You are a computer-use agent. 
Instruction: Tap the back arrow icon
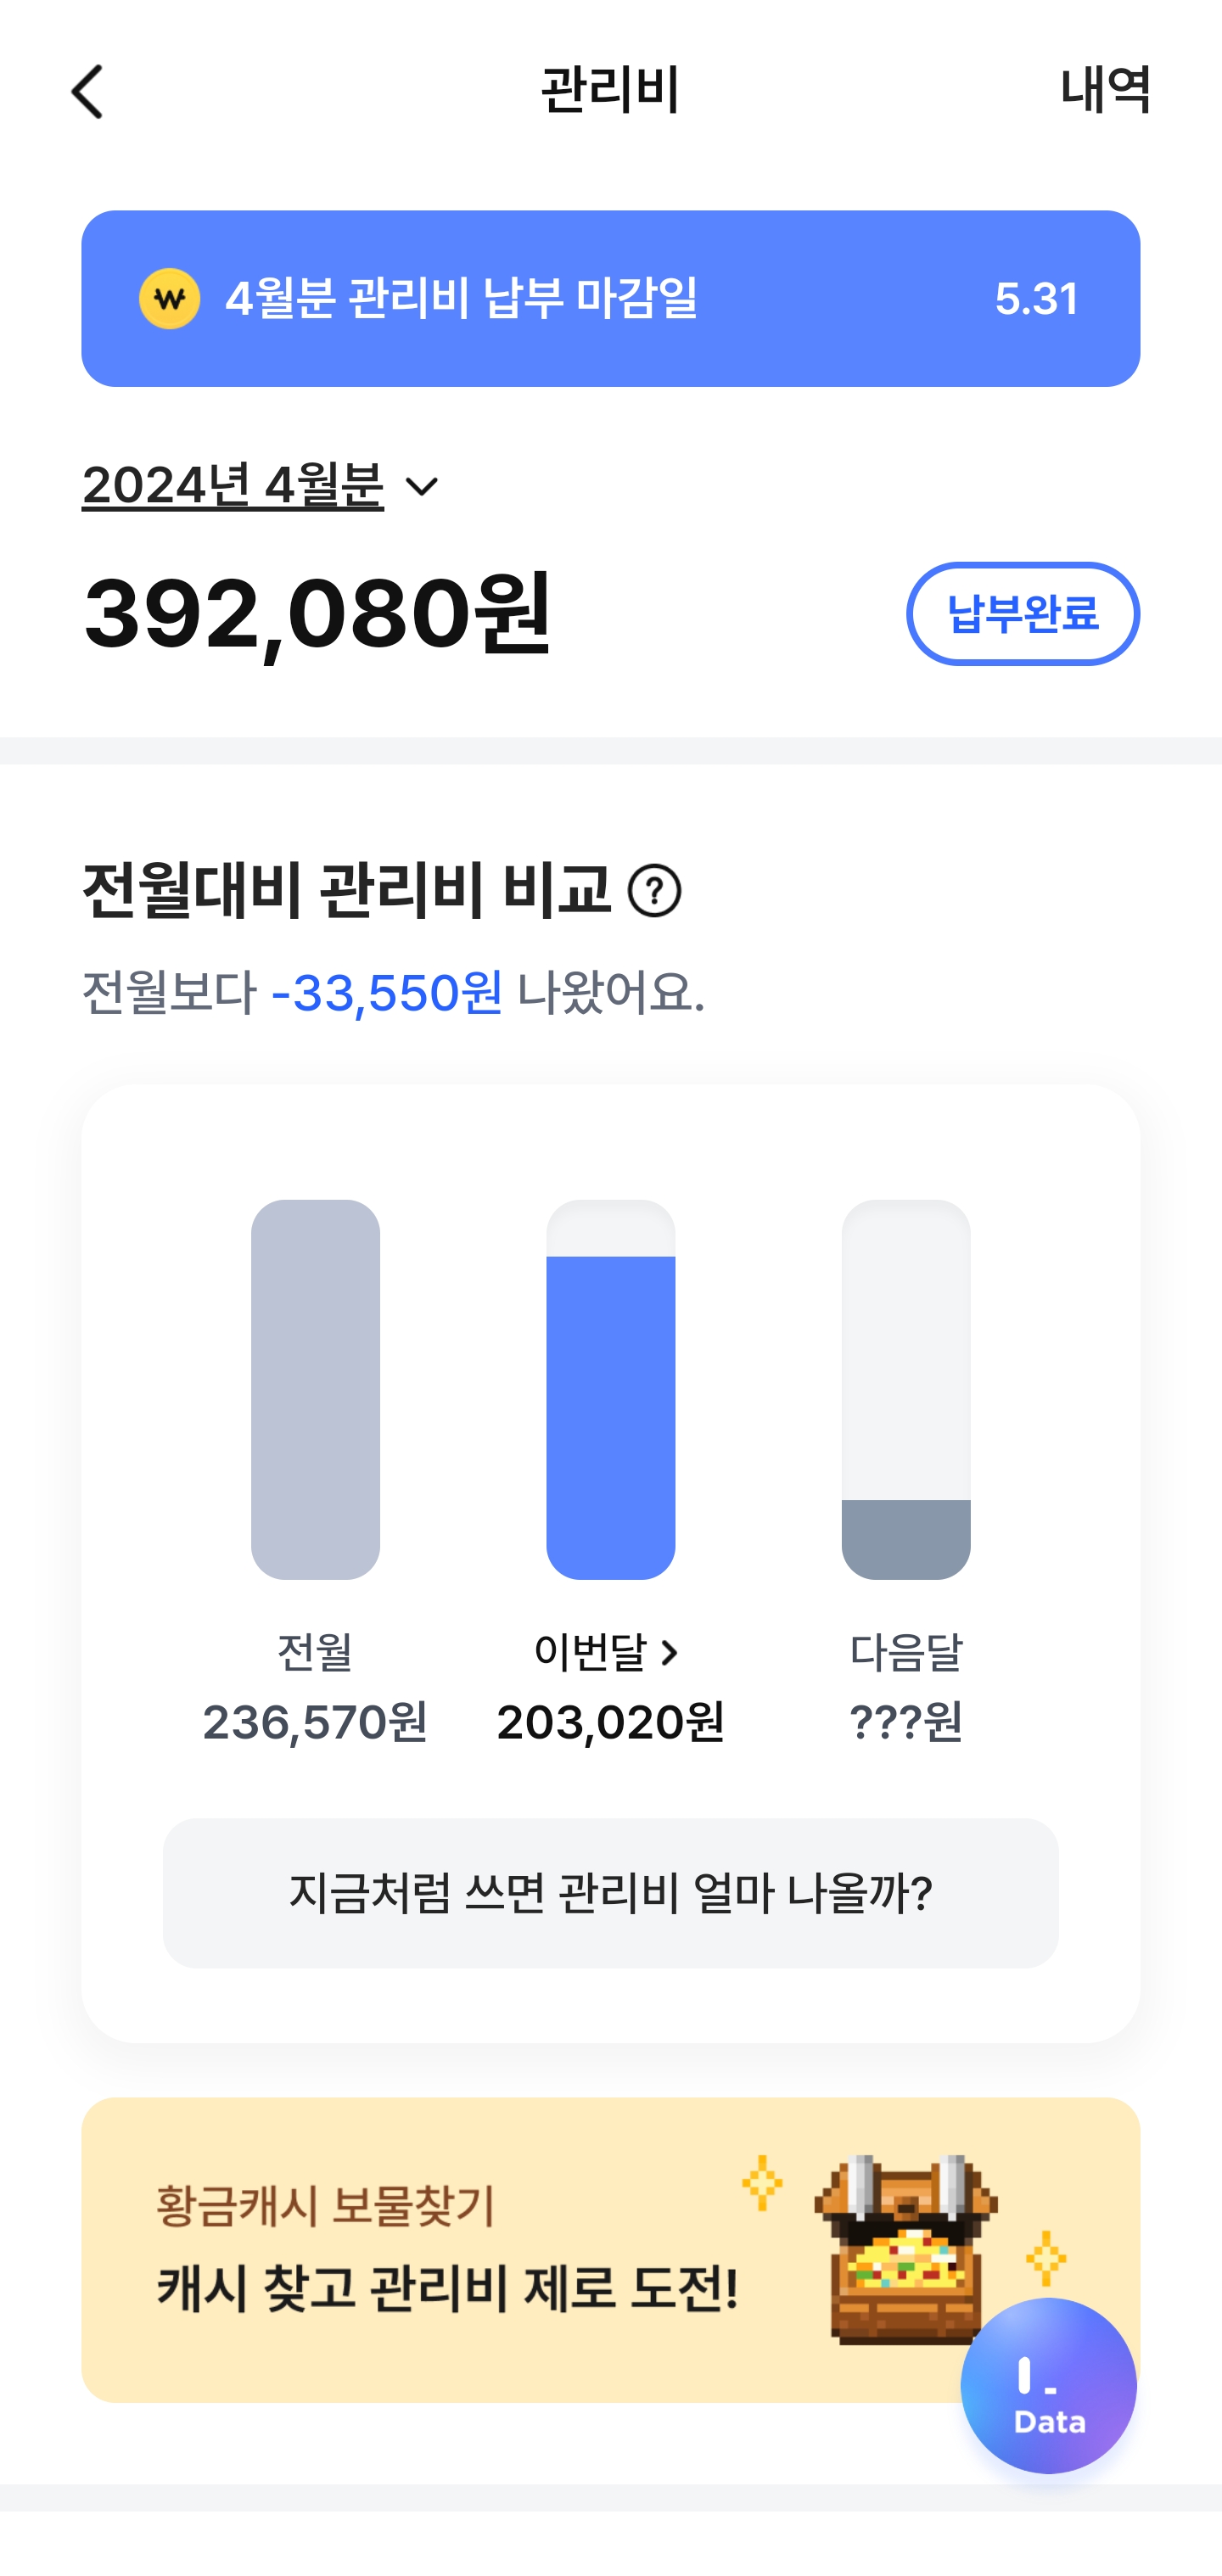click(88, 92)
